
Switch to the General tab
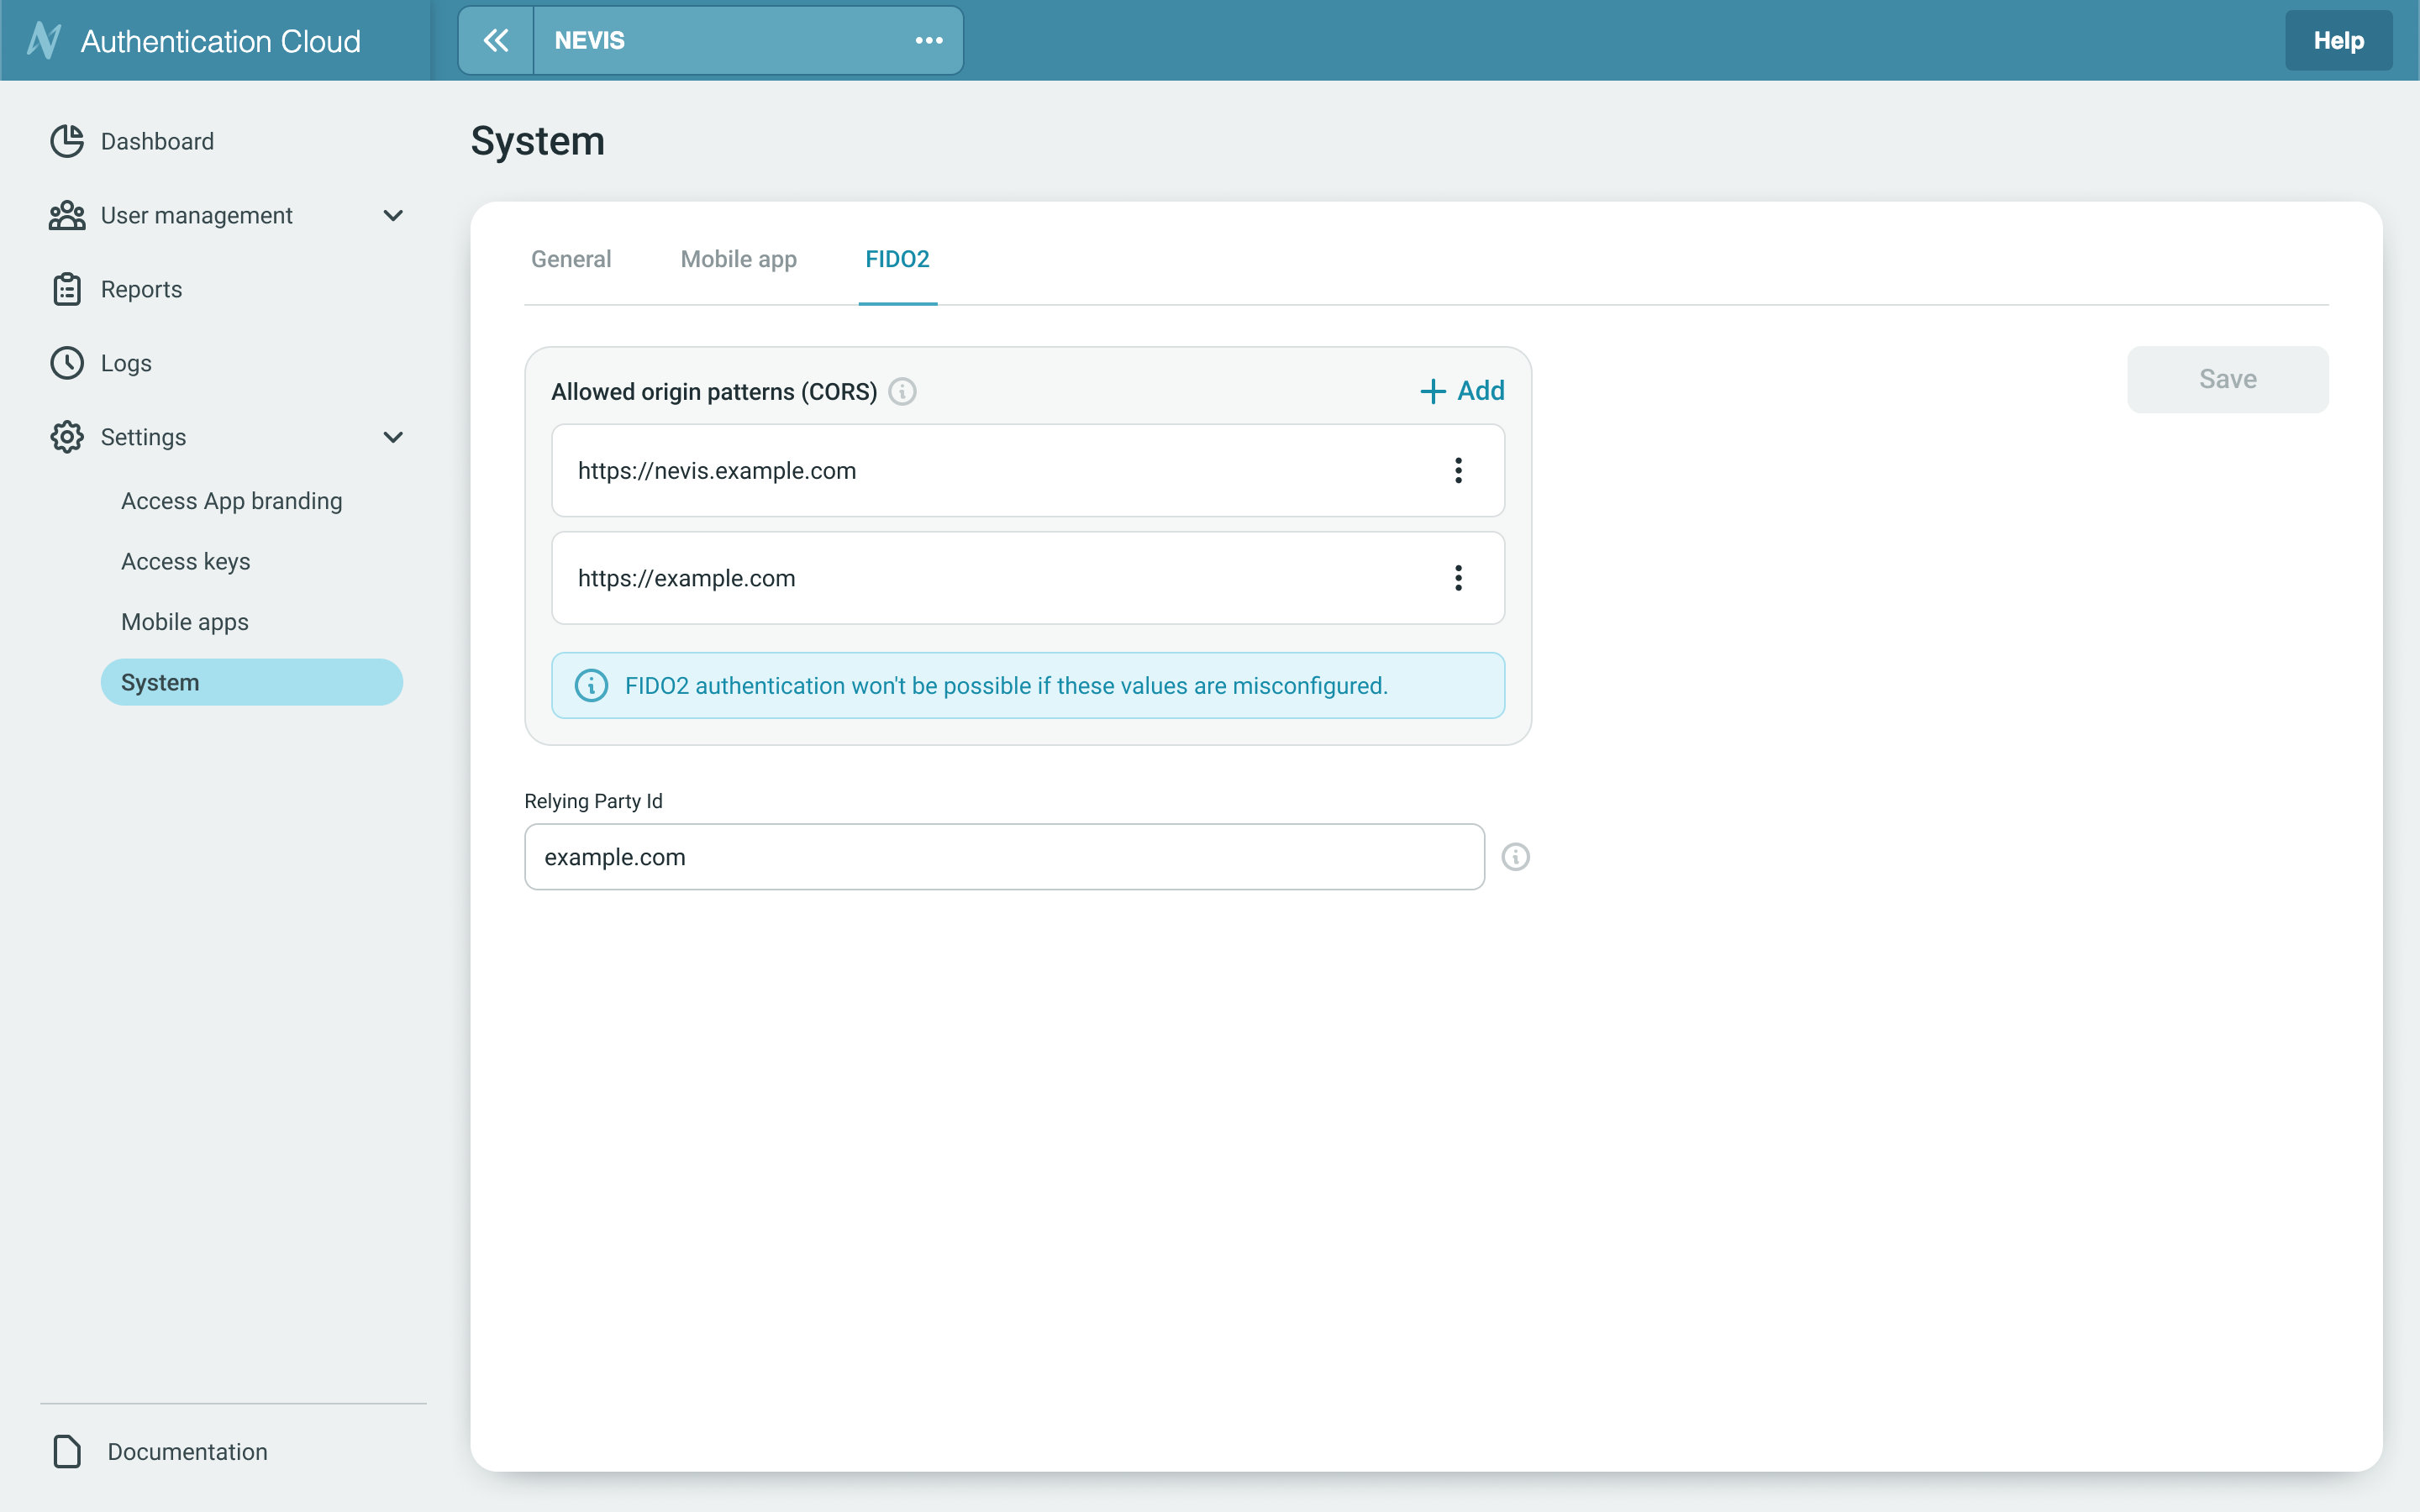(x=570, y=259)
